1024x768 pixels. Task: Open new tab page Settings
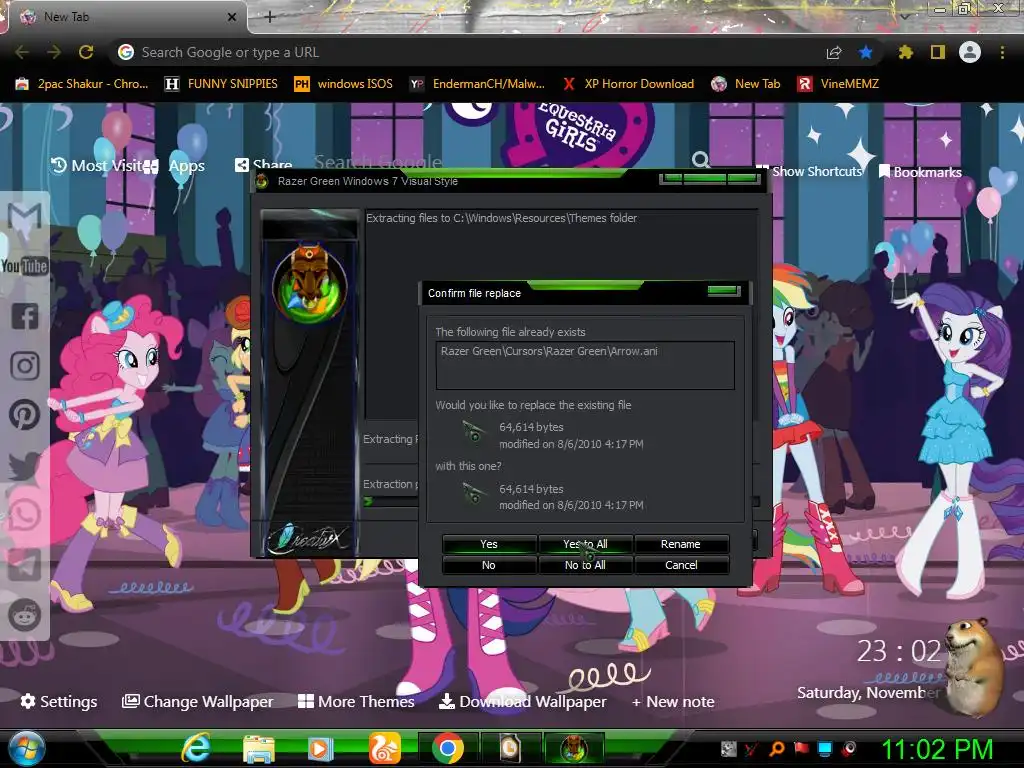coord(59,701)
